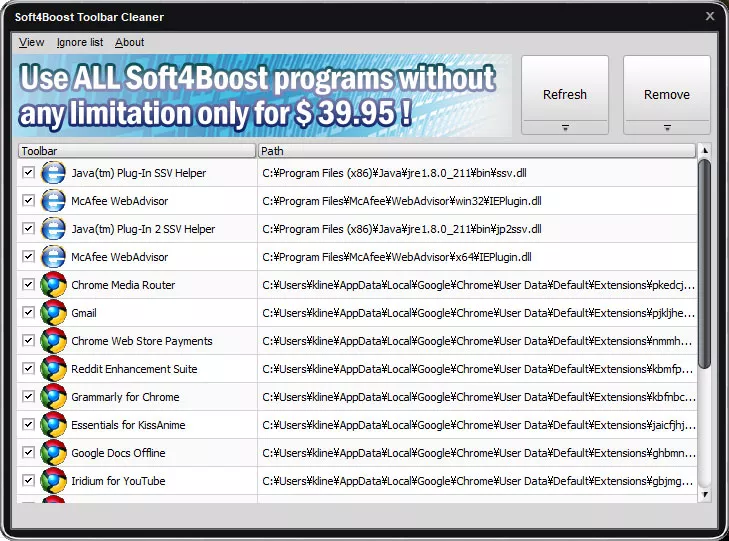Uncheck Google Docs Offline checkbox
Image resolution: width=729 pixels, height=541 pixels.
[28, 452]
